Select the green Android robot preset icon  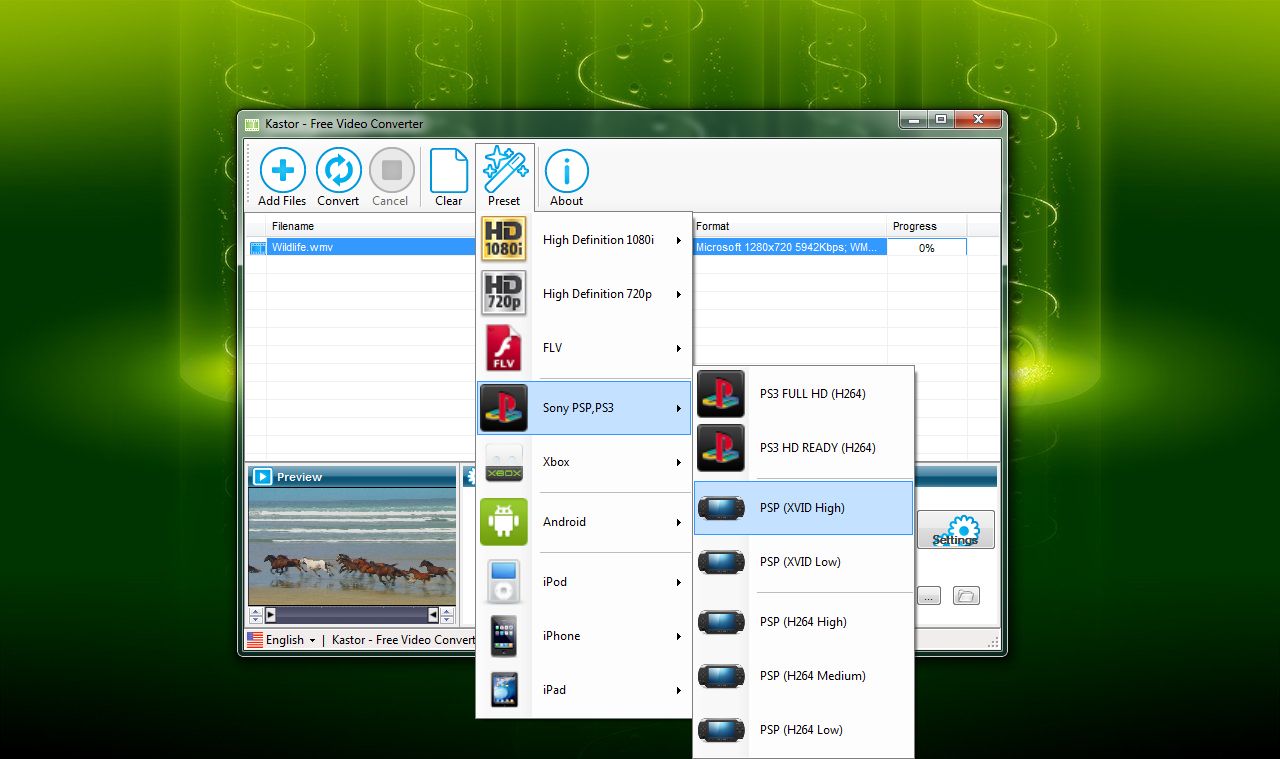[x=503, y=522]
